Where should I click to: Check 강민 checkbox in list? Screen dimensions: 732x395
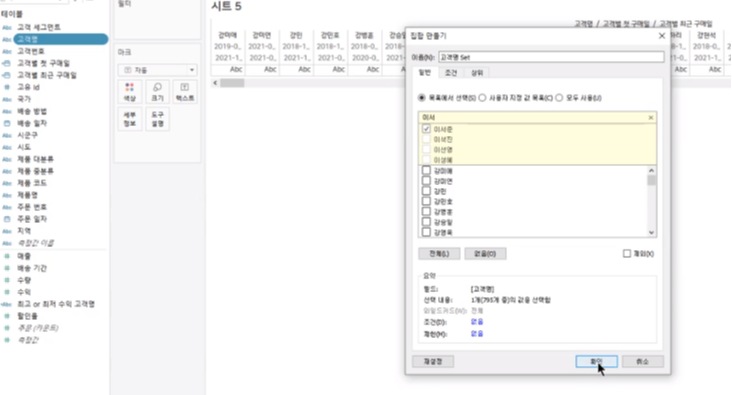(426, 191)
